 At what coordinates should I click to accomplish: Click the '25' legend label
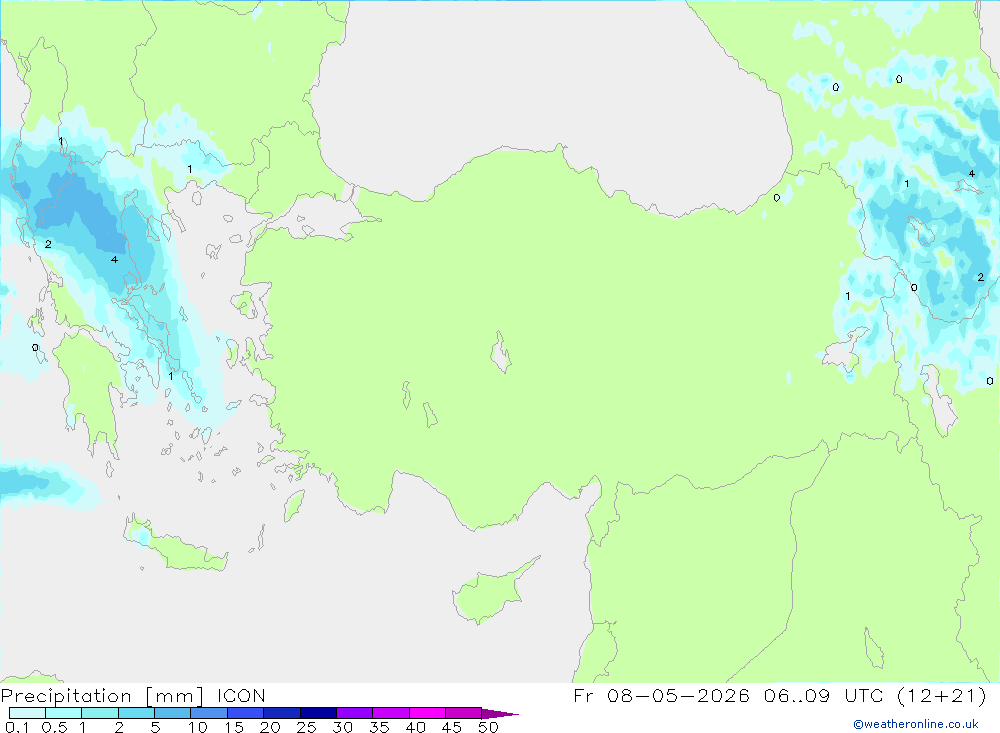pos(306,727)
